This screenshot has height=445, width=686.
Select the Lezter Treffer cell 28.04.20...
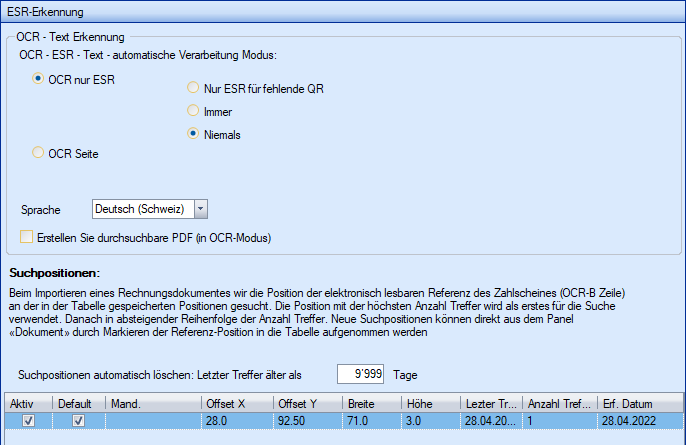point(492,421)
